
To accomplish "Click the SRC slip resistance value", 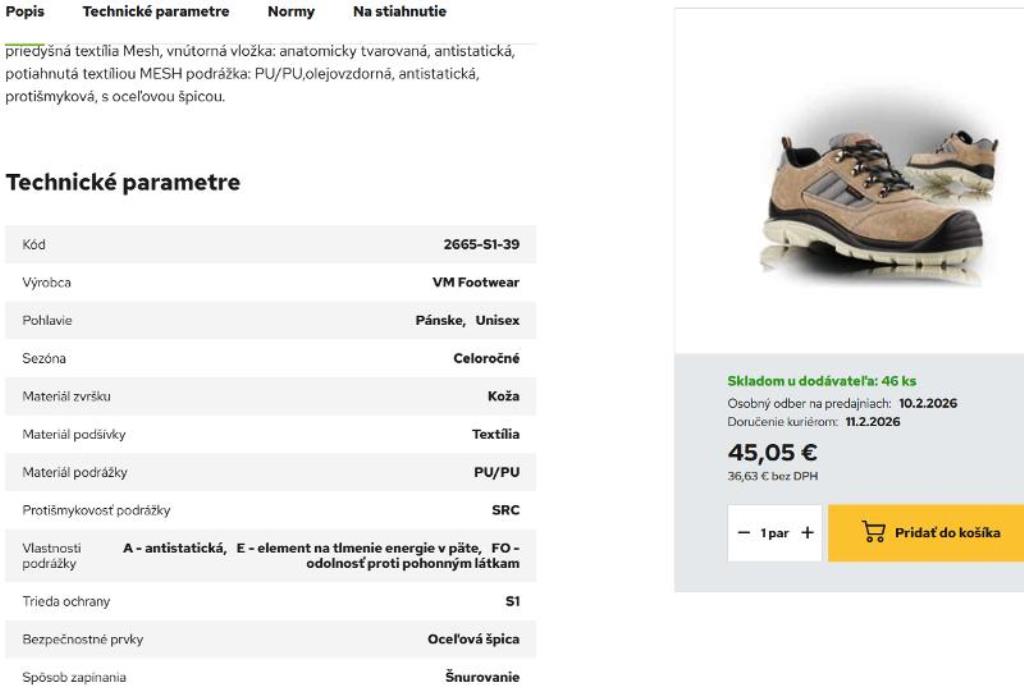I will point(505,511).
